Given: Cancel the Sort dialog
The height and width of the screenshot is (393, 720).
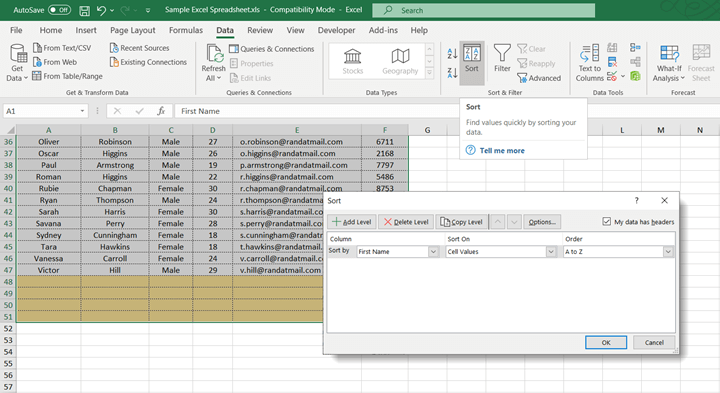Looking at the screenshot, I should pos(654,342).
